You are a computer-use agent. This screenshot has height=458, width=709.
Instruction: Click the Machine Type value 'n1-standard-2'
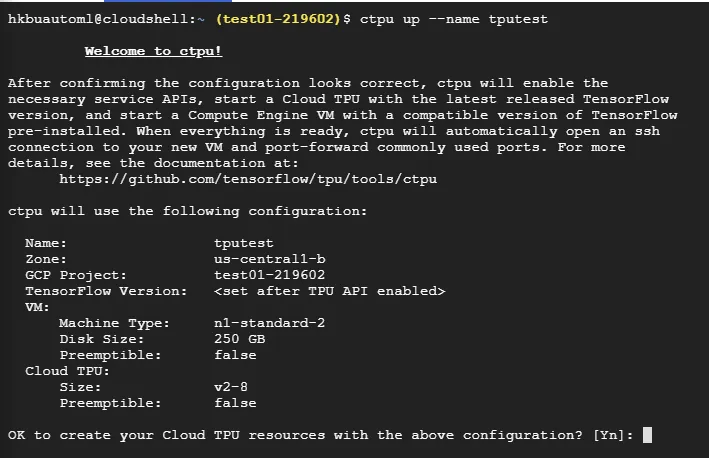(x=269, y=323)
